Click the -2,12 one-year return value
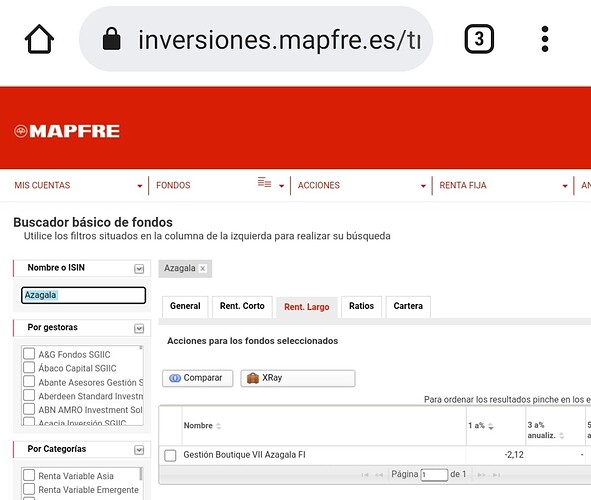Image resolution: width=591 pixels, height=500 pixels. pos(514,455)
